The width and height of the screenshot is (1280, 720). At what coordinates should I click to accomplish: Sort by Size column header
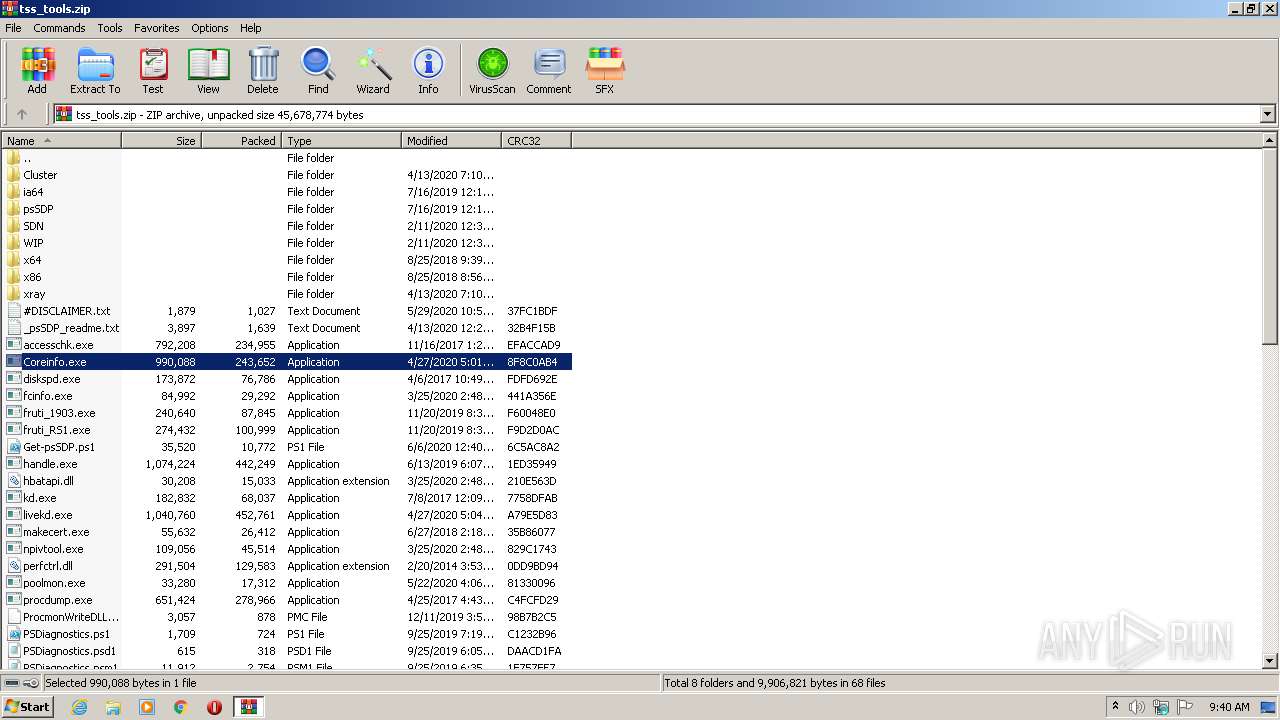point(161,141)
